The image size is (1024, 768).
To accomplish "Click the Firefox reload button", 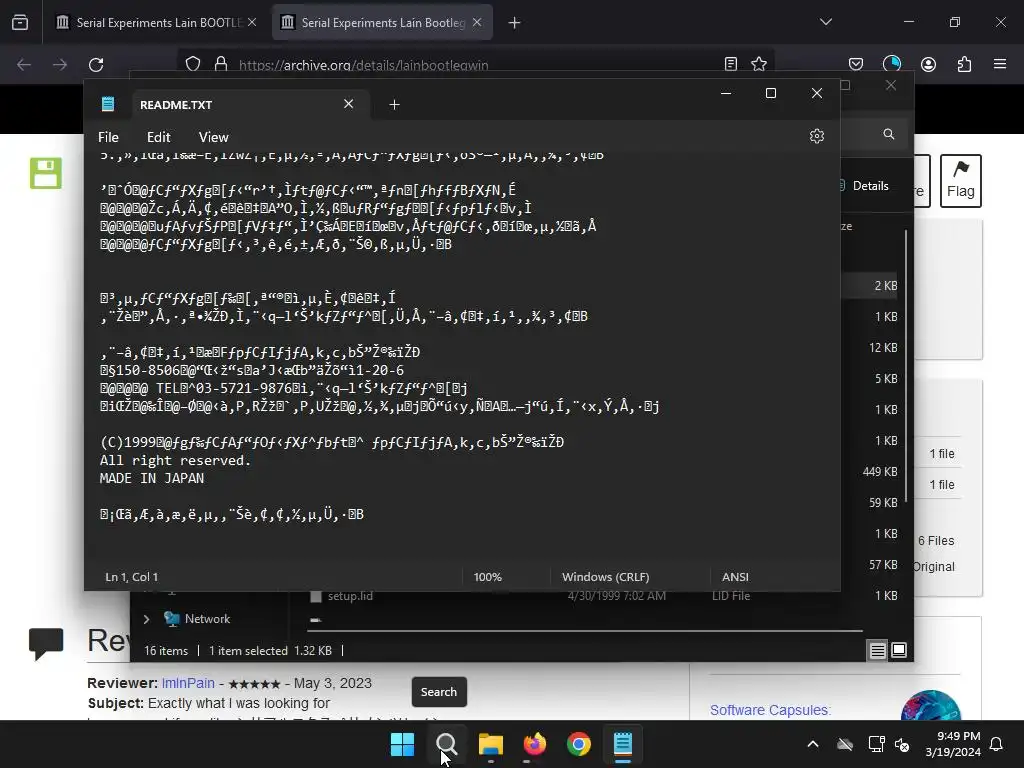I will point(96,65).
